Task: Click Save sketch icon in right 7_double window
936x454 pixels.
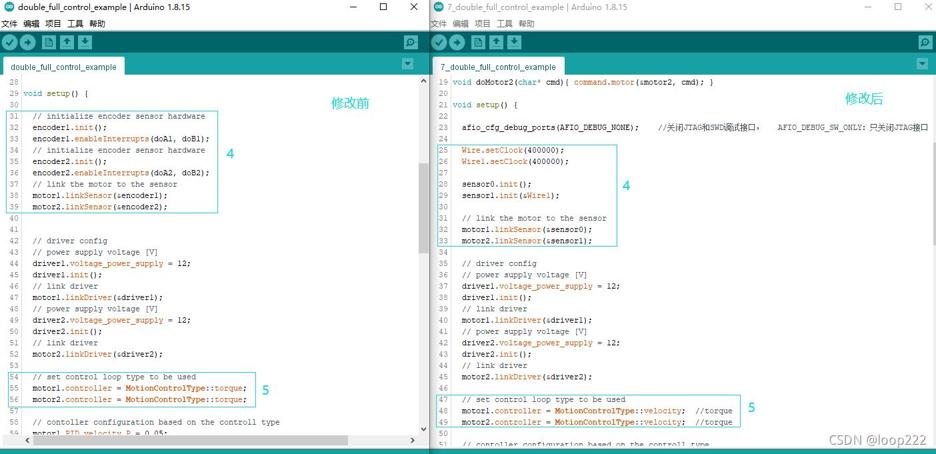Action: (515, 42)
